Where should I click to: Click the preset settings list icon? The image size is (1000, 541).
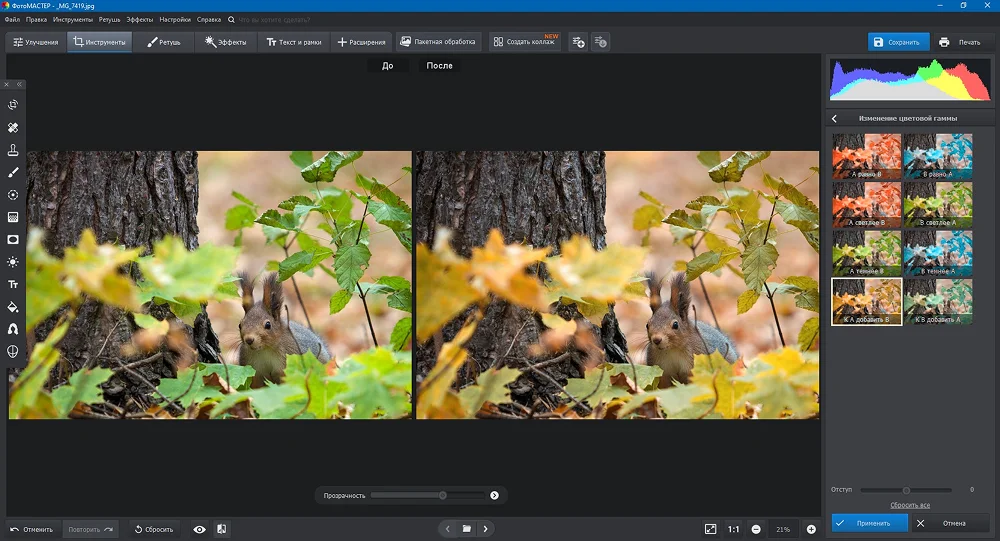tap(600, 42)
